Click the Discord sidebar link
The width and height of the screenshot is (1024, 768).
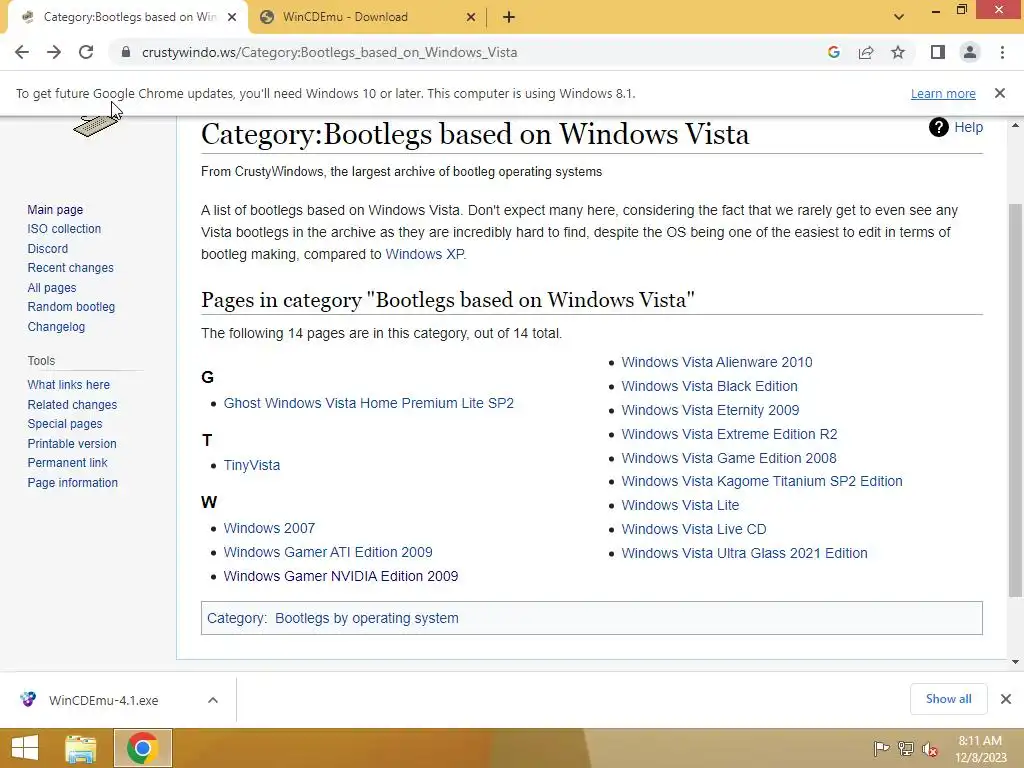coord(48,248)
